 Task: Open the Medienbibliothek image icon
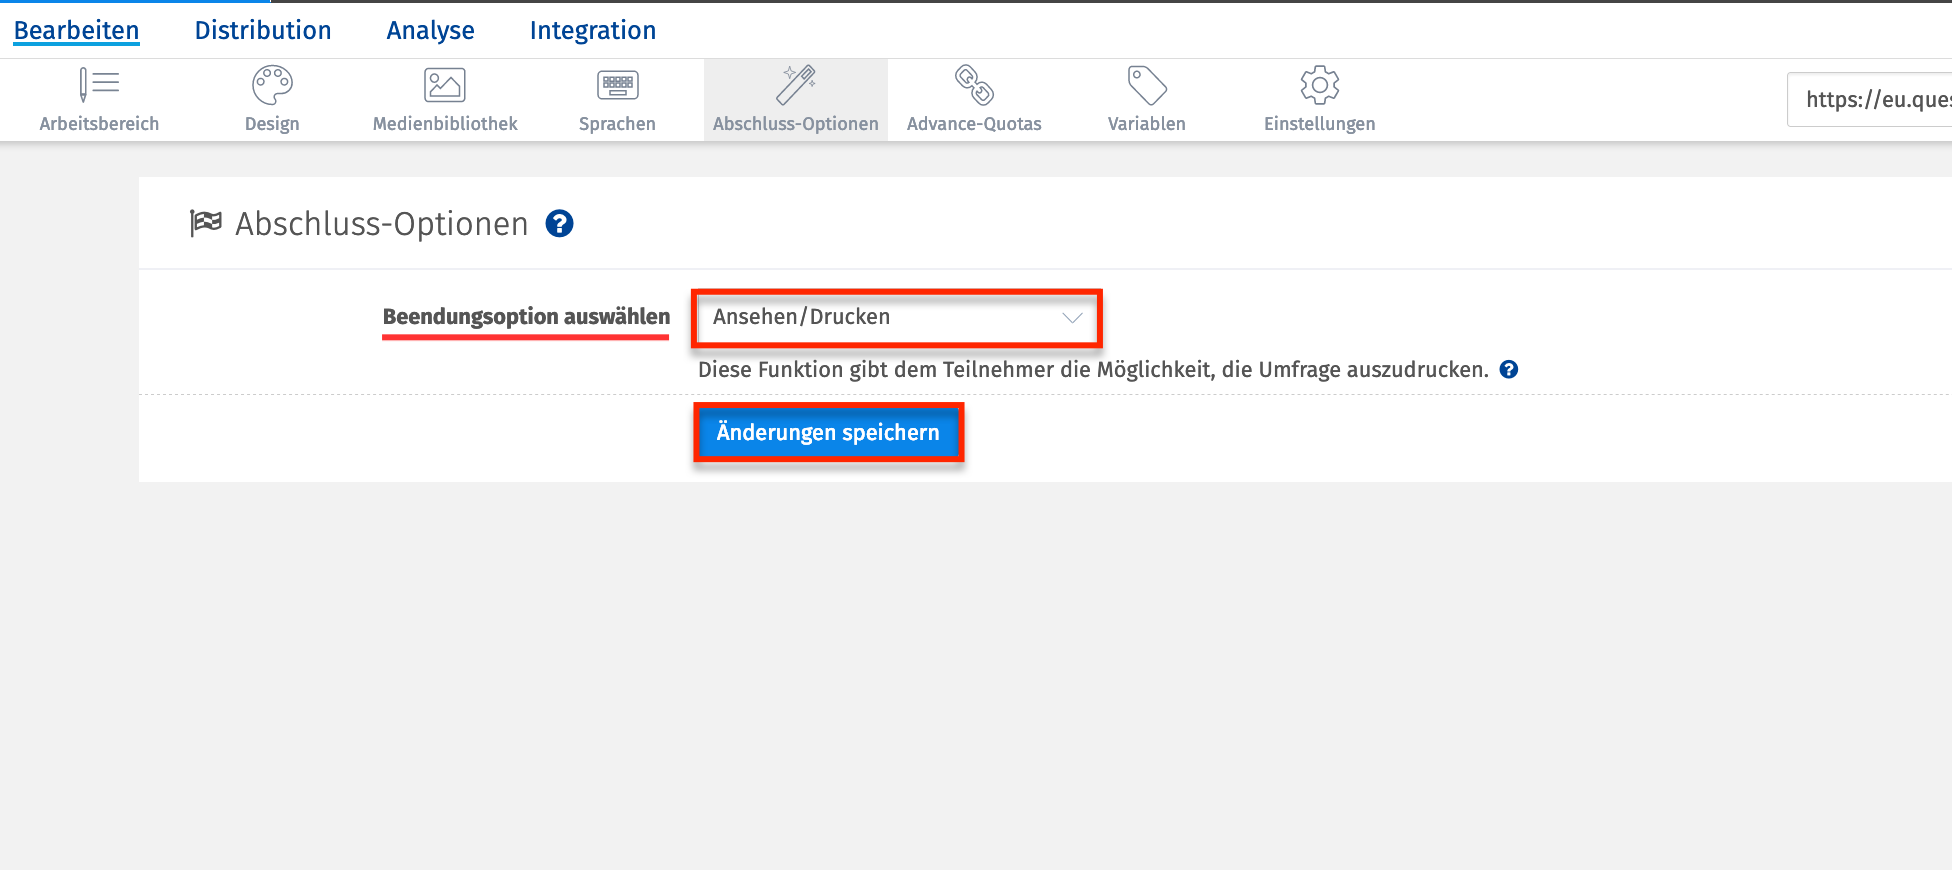pos(445,86)
